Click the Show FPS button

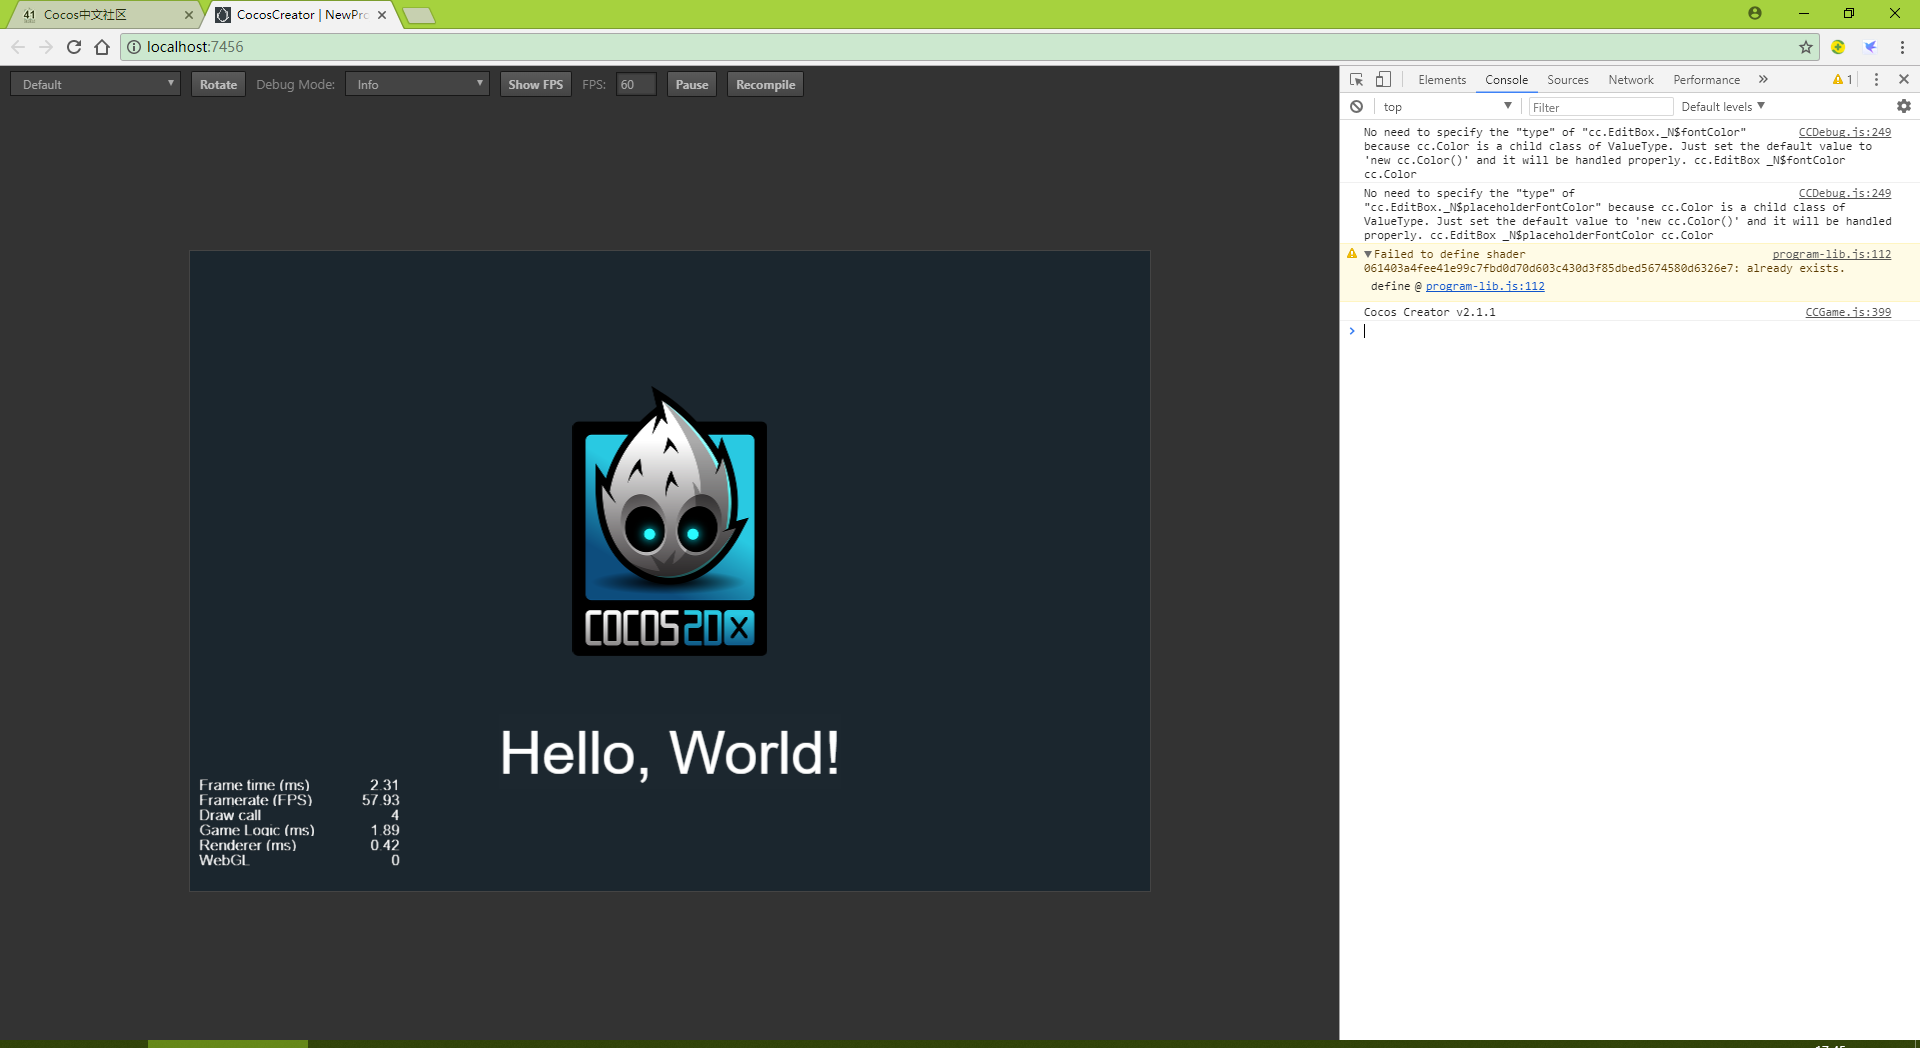[535, 85]
